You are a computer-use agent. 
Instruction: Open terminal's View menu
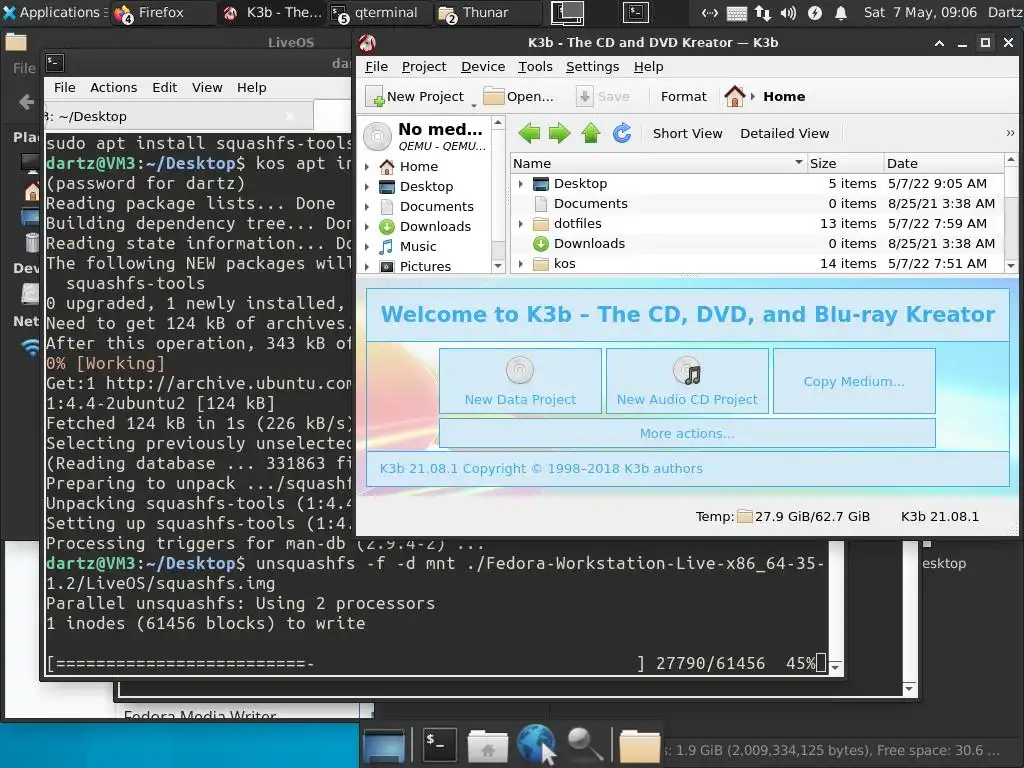click(207, 88)
